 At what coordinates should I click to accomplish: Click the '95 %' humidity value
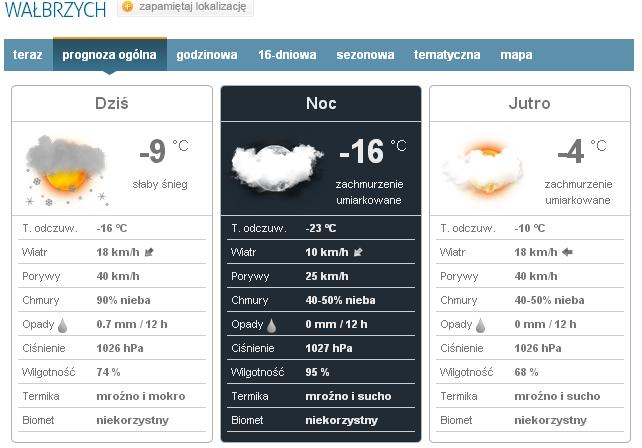pos(317,372)
